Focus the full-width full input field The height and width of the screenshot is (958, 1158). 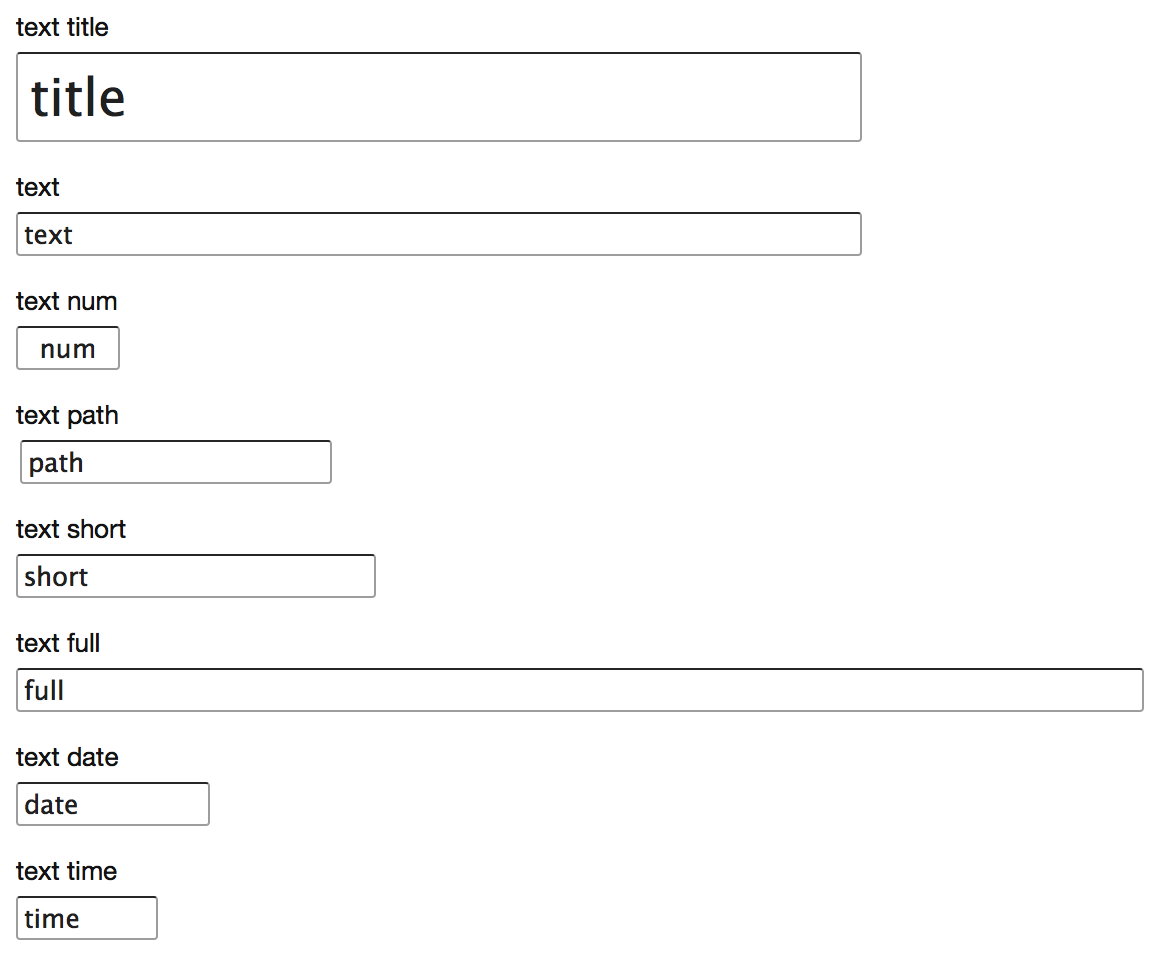580,690
